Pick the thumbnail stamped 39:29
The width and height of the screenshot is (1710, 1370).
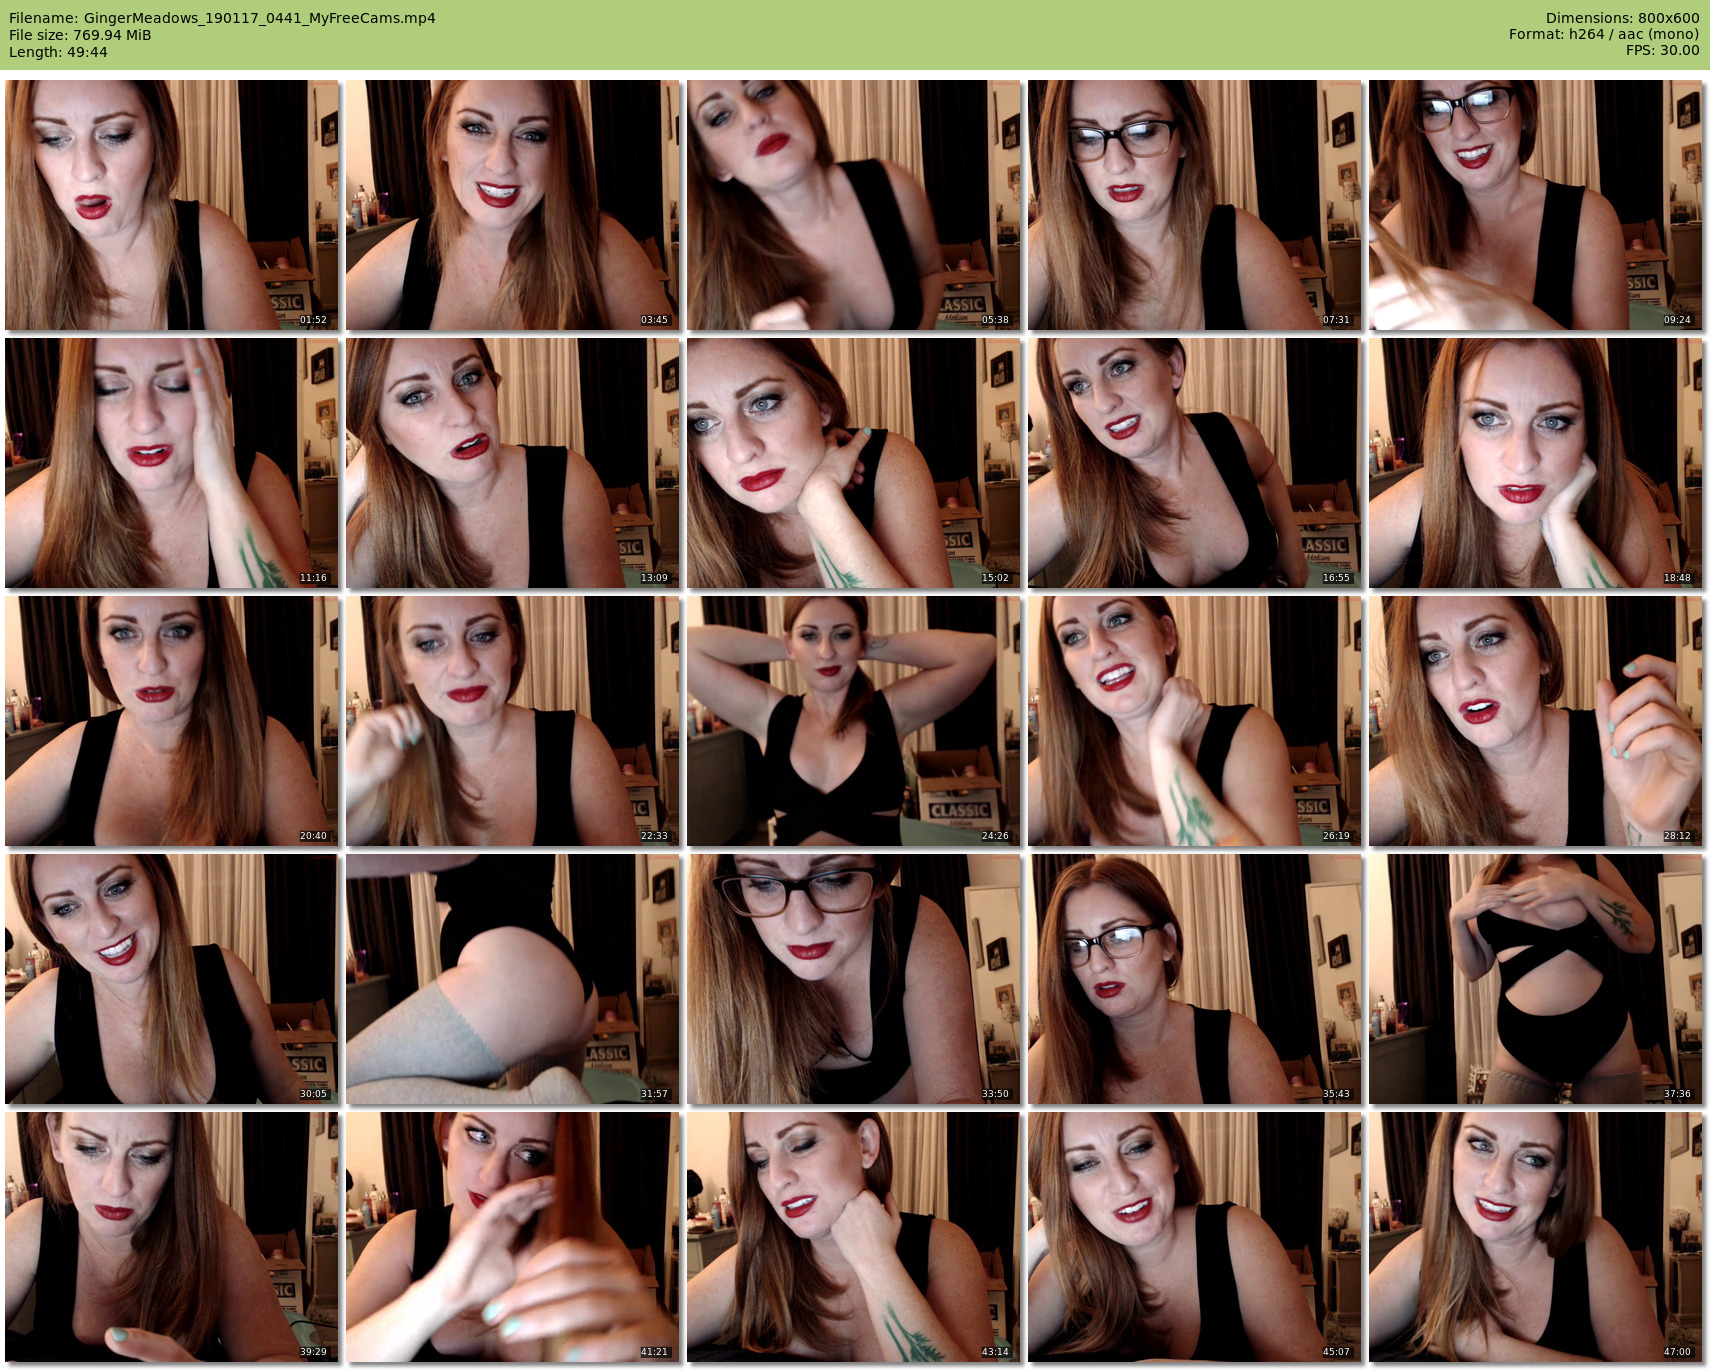172,1237
